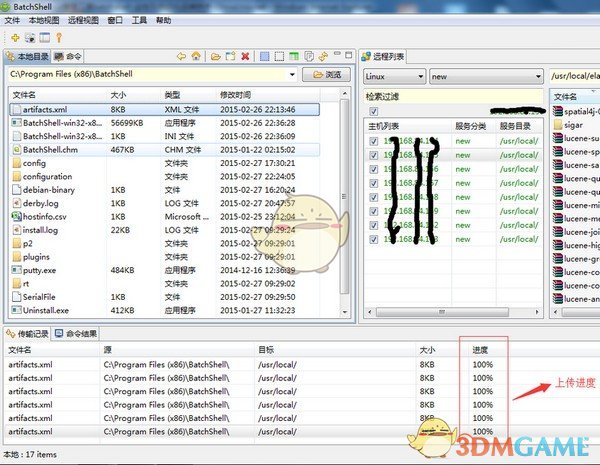This screenshot has height=465, width=600.
Task: Switch to the 传输记录 tab
Action: tap(28, 334)
